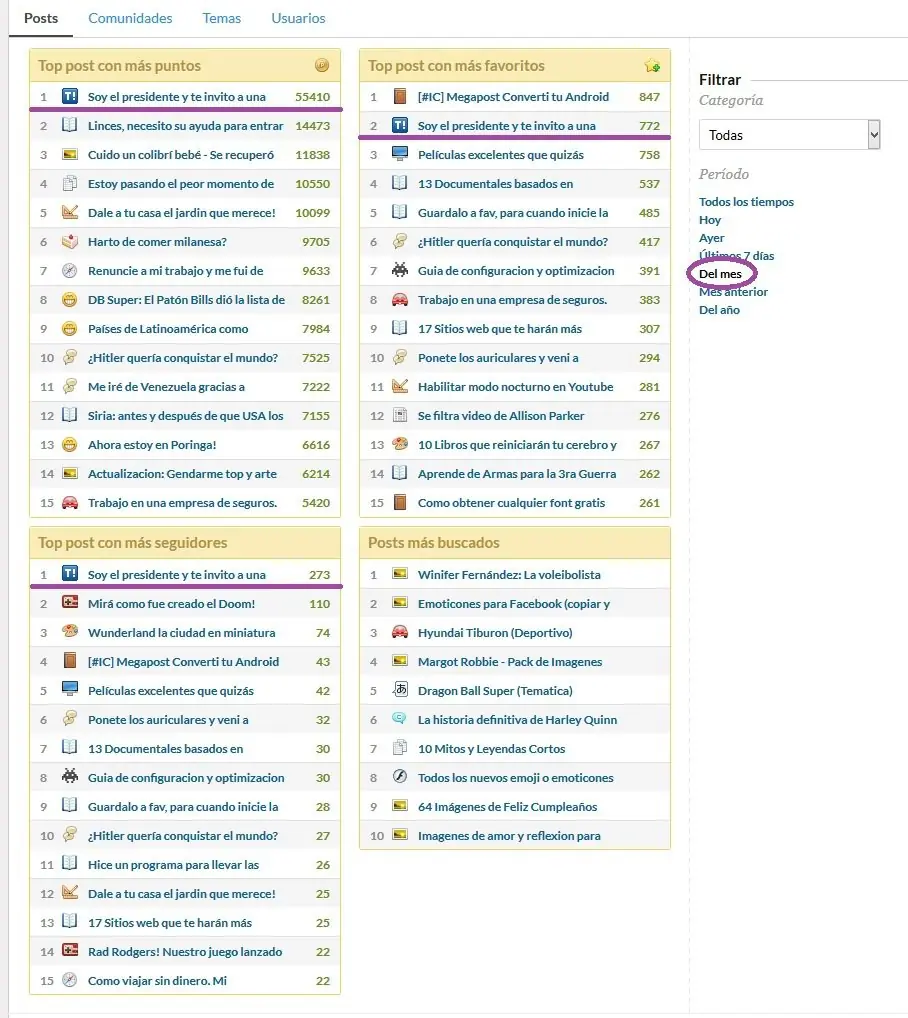Click the image icon beside 'Cuido un colibrí bebé'
This screenshot has height=1018, width=908.
69,155
